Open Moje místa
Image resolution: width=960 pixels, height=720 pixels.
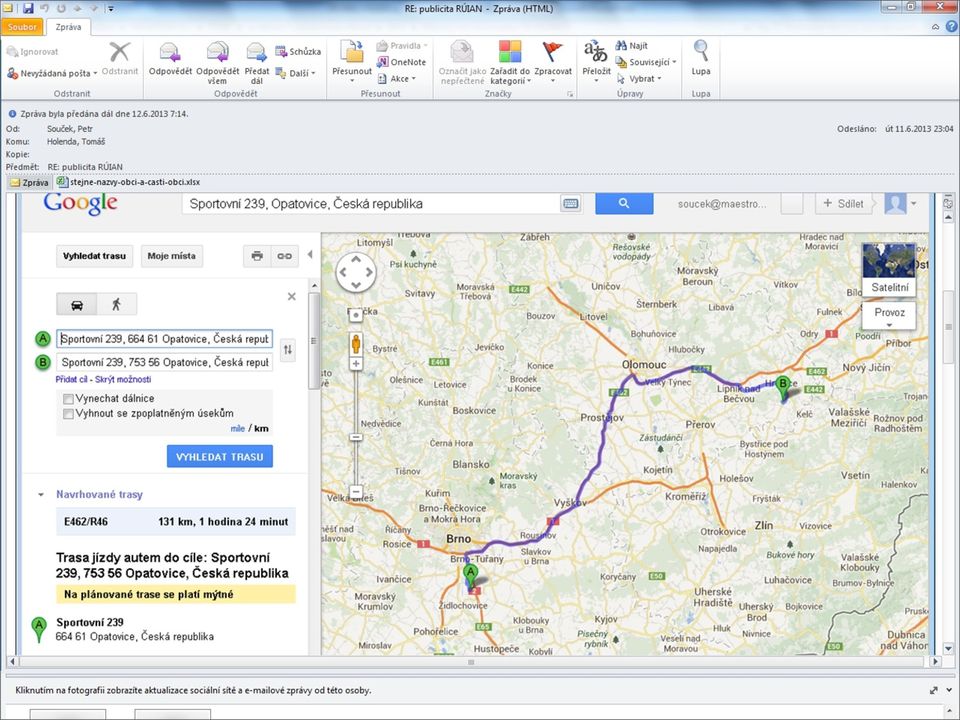[171, 256]
